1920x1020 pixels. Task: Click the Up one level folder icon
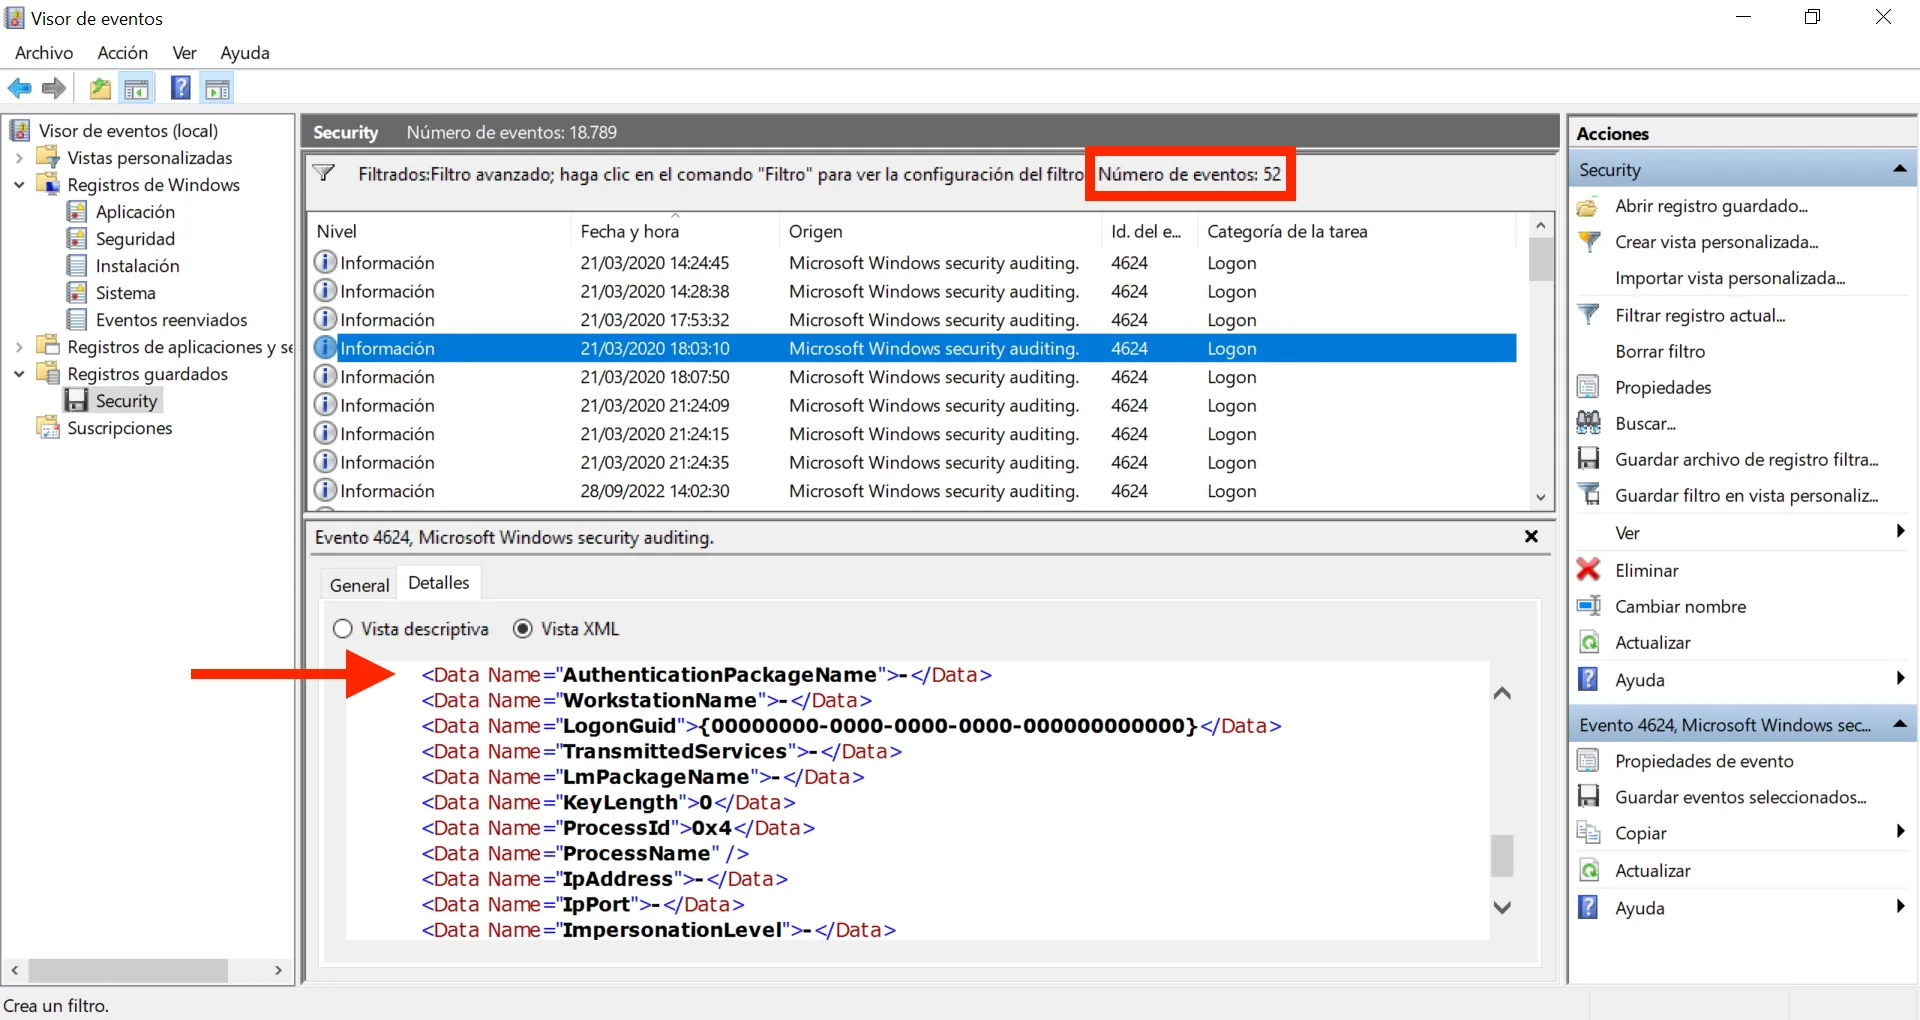[x=100, y=89]
